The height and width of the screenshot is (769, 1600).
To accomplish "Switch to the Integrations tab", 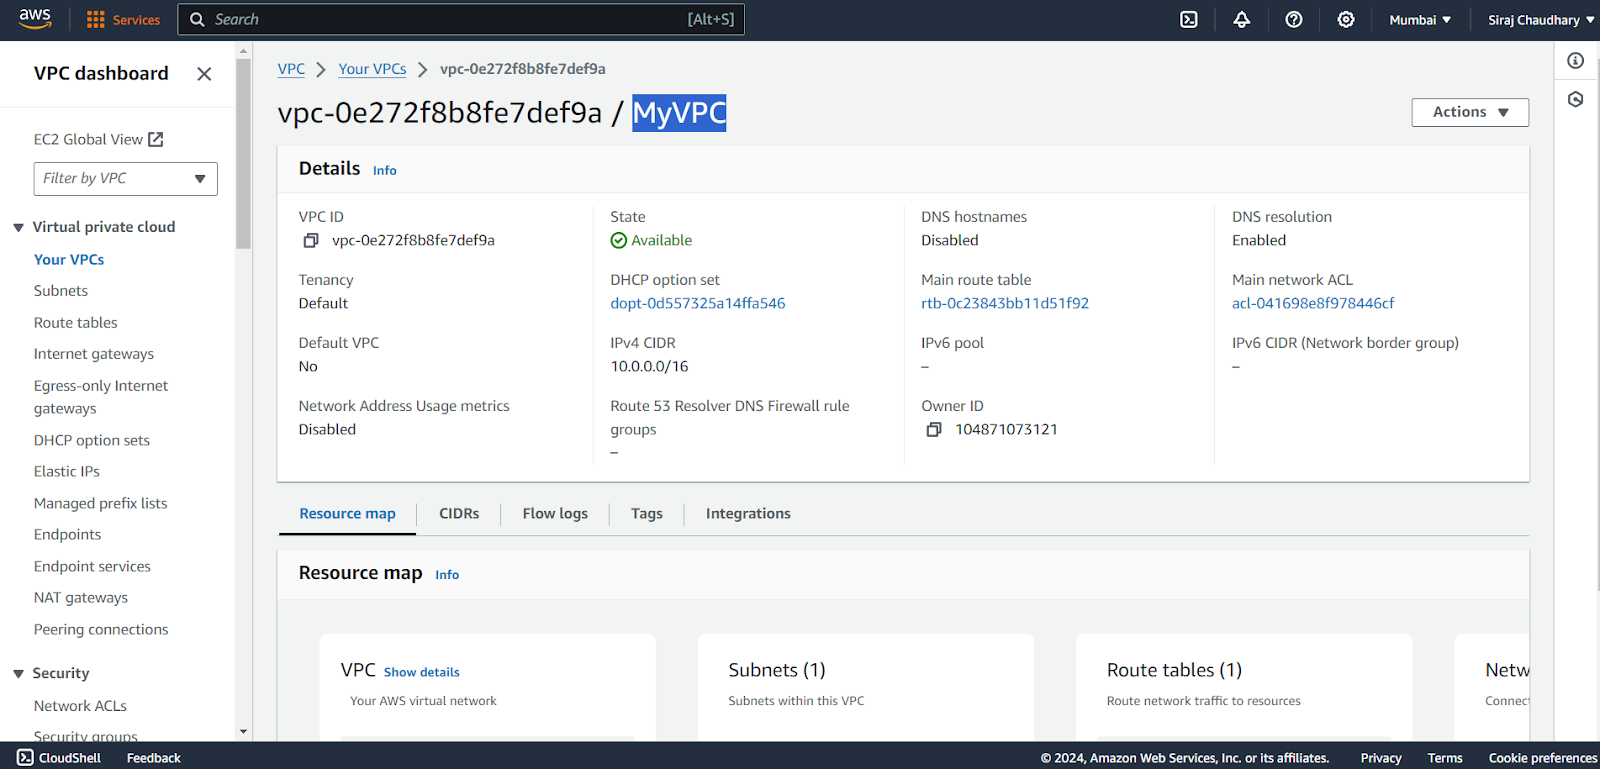I will coord(748,514).
